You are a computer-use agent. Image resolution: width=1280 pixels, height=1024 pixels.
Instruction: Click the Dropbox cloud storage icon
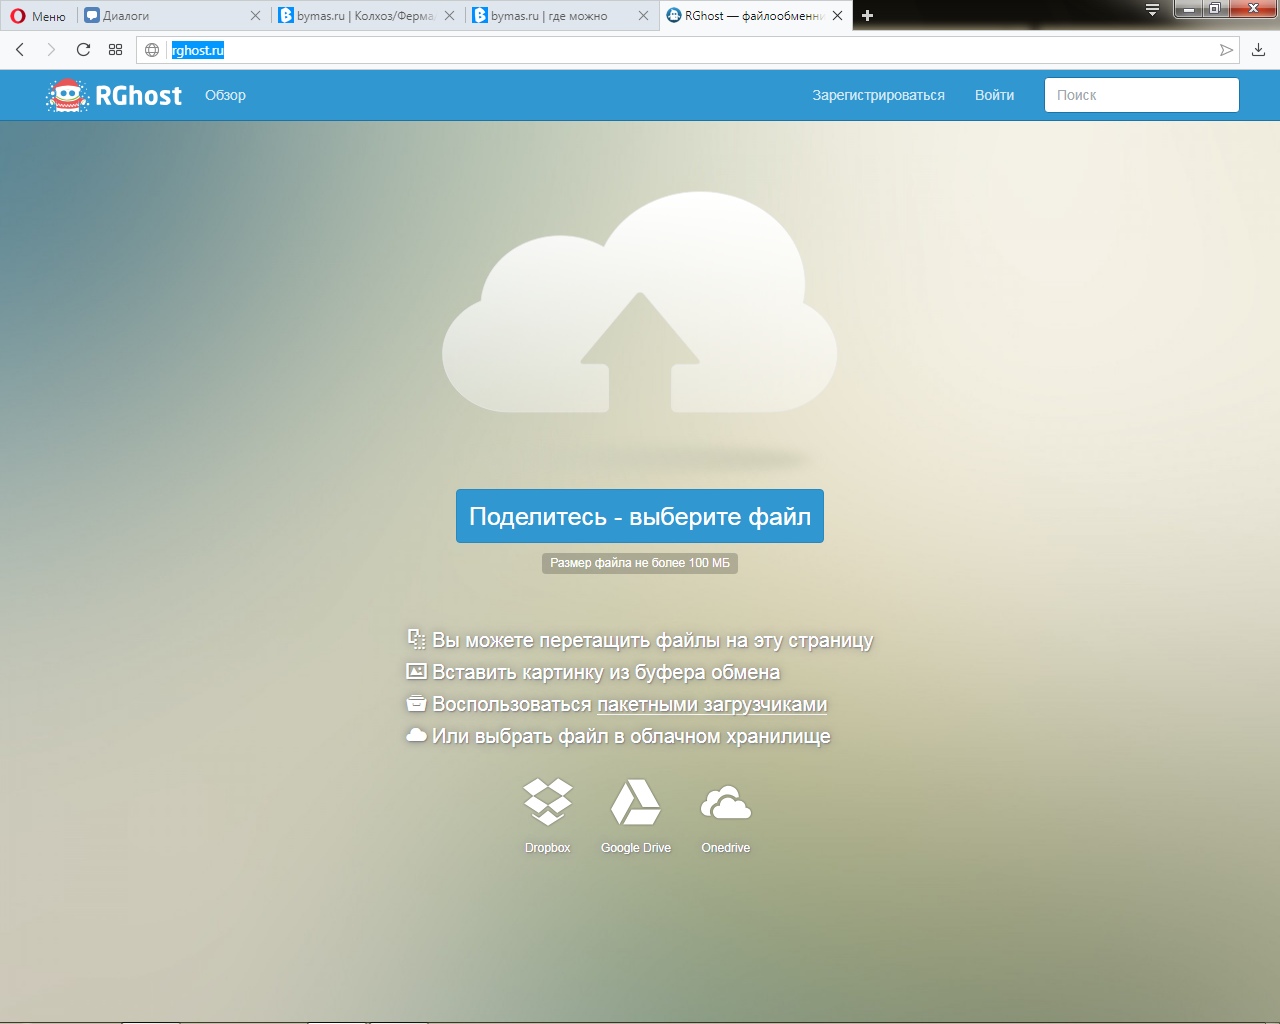coord(547,802)
